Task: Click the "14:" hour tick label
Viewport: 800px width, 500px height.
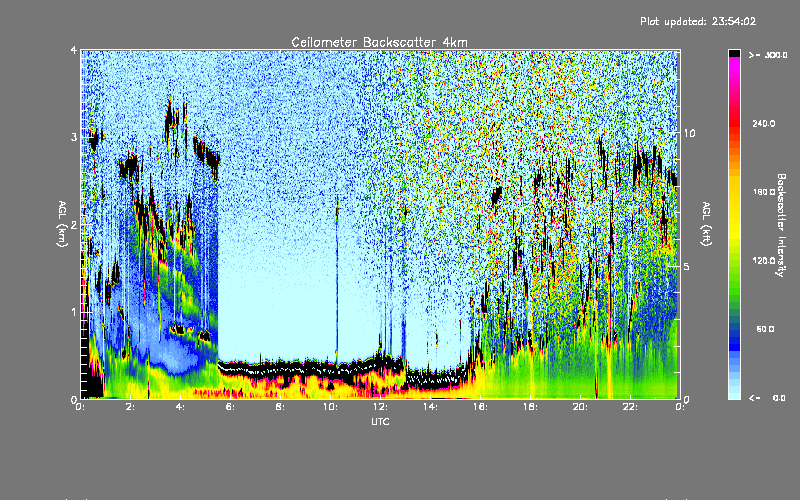Action: tap(430, 407)
